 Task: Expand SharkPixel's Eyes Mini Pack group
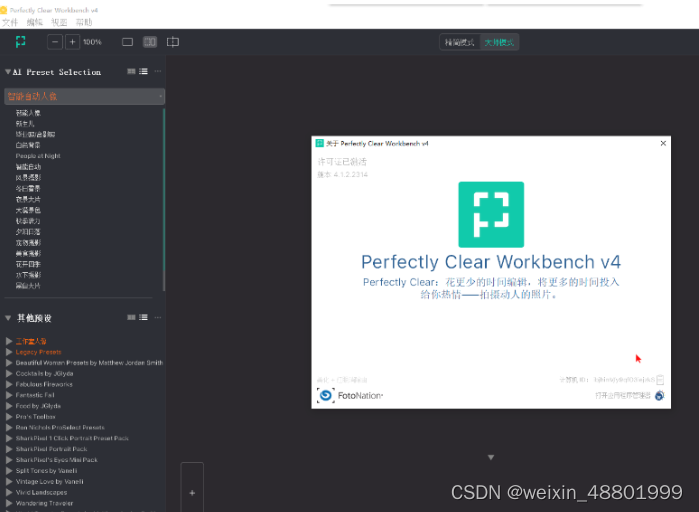click(9, 460)
